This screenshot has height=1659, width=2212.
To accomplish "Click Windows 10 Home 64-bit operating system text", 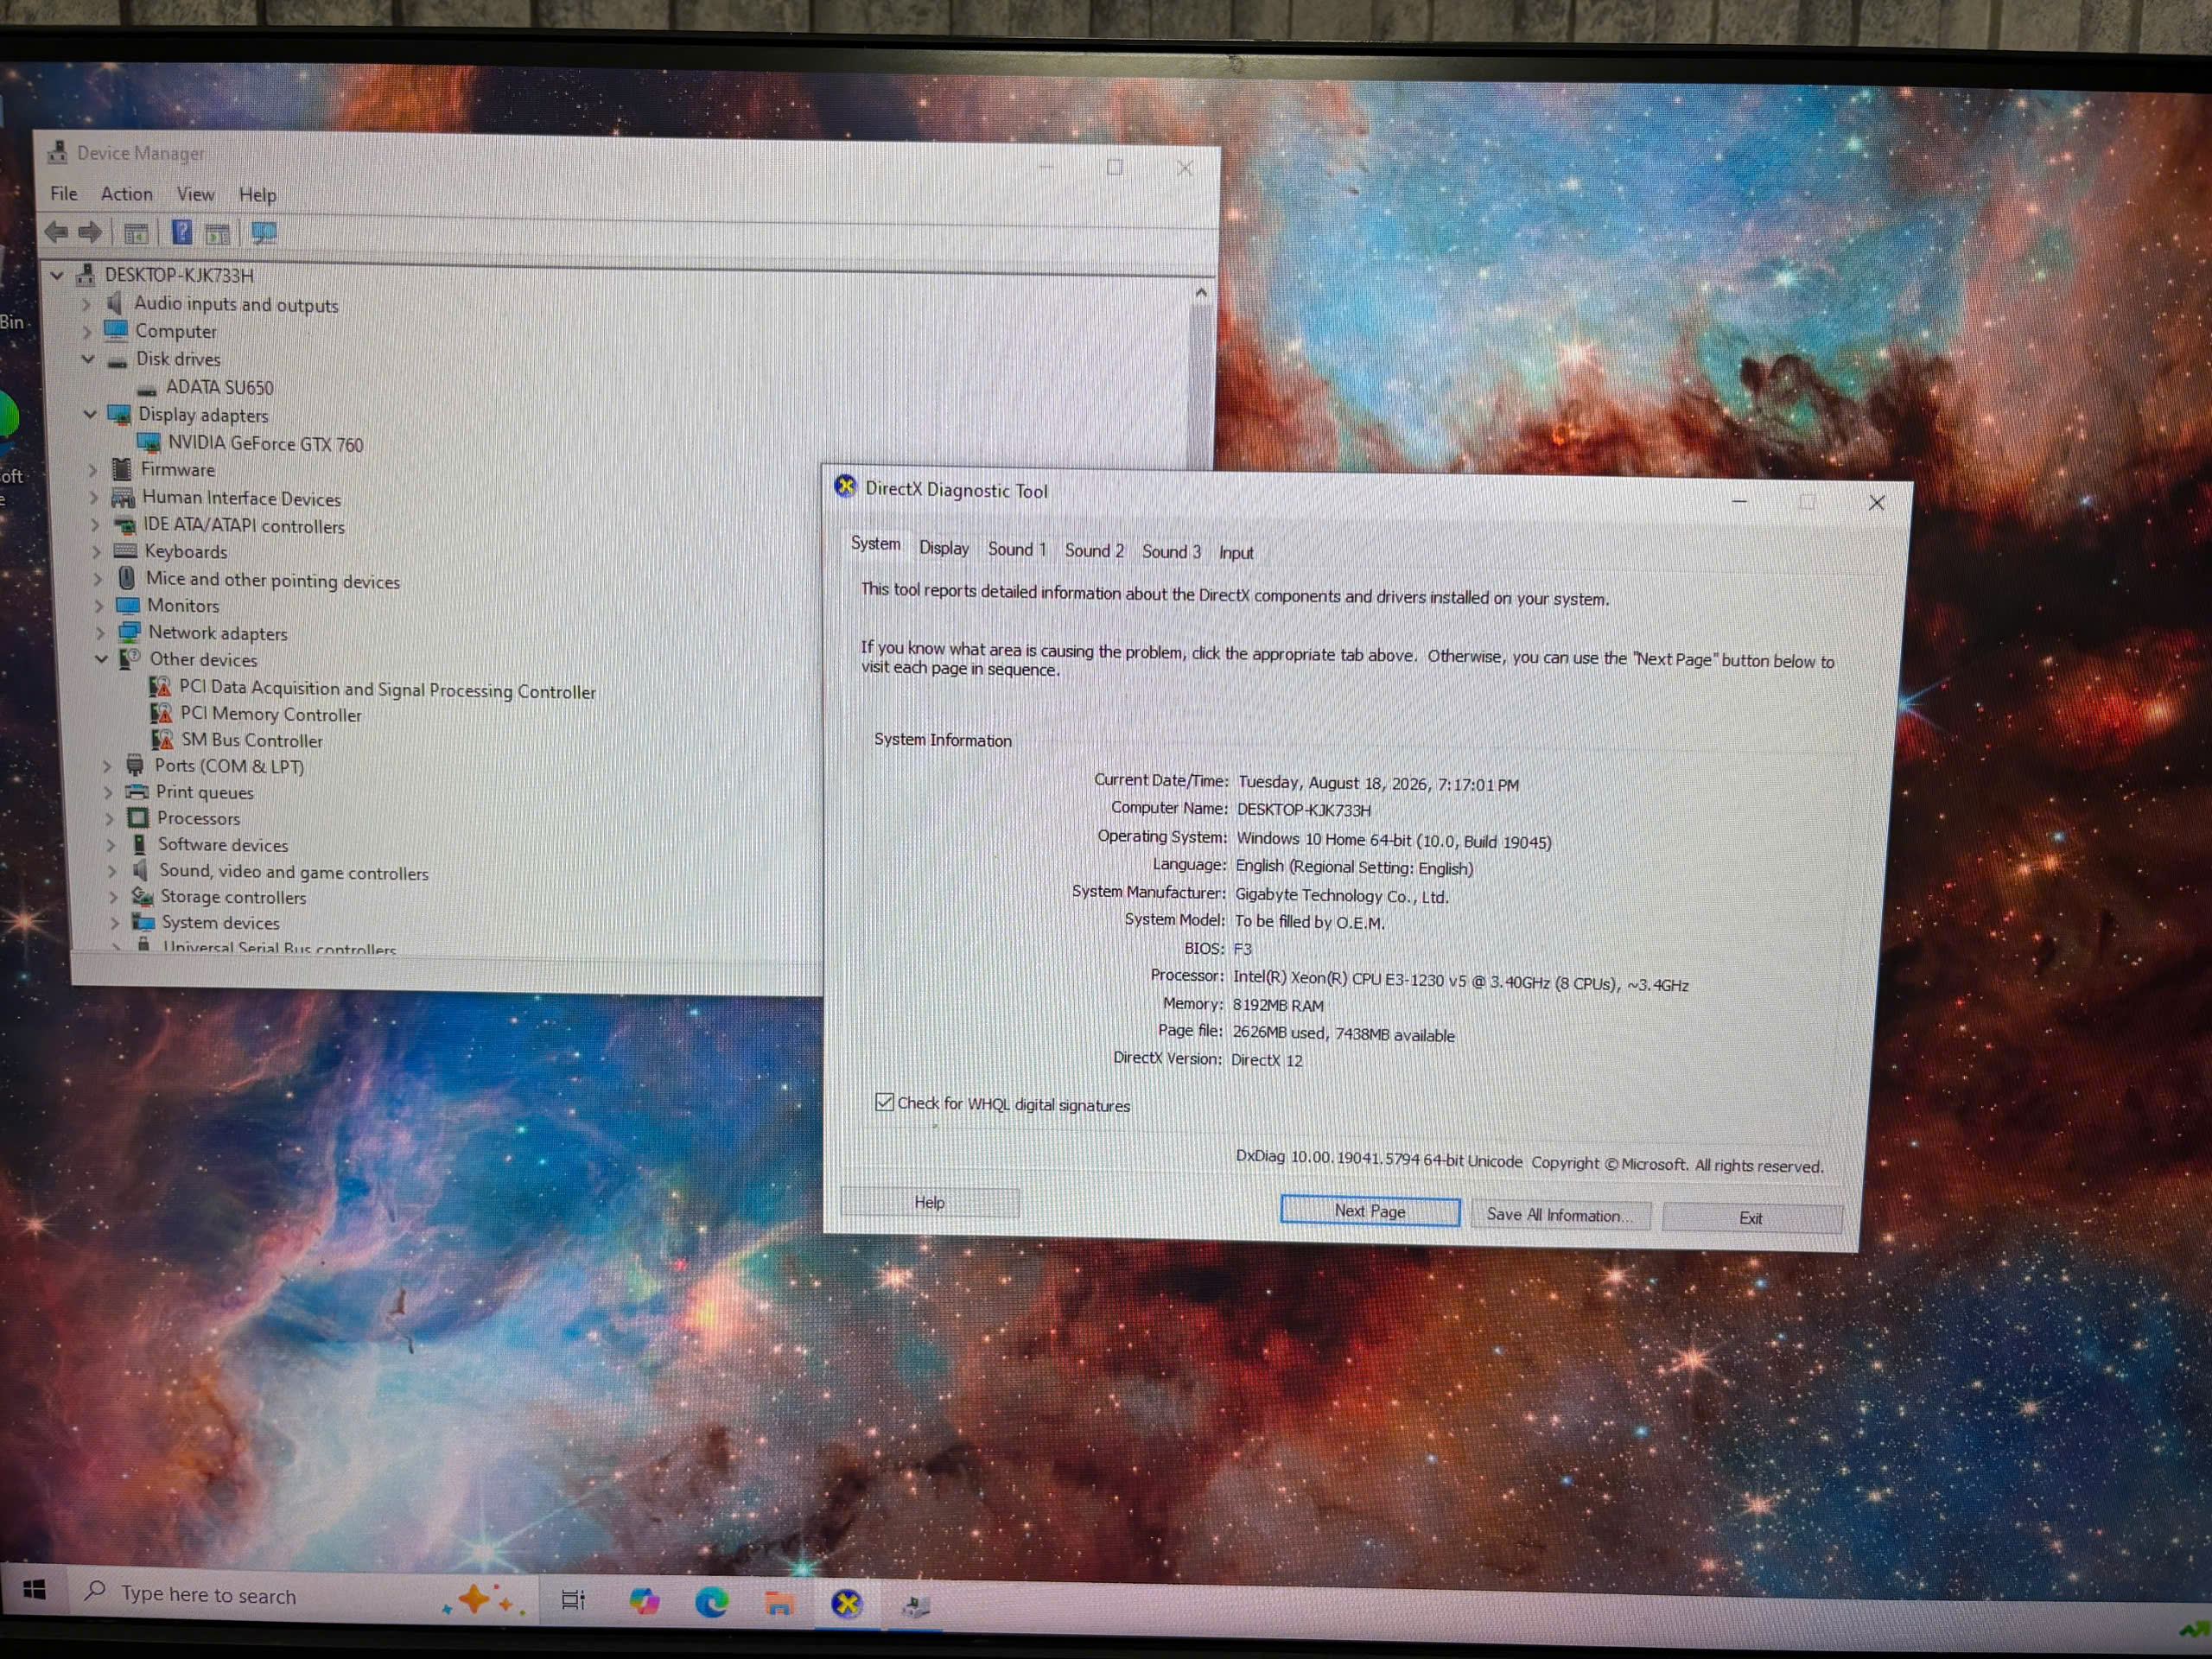I will pyautogui.click(x=1394, y=841).
